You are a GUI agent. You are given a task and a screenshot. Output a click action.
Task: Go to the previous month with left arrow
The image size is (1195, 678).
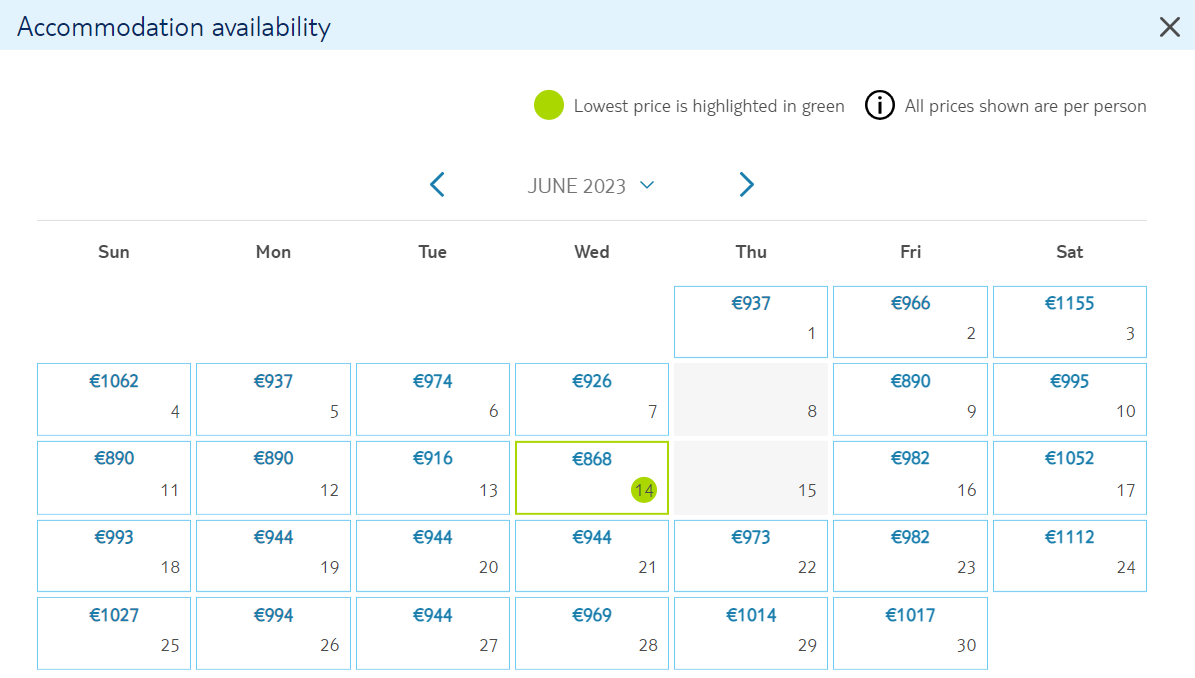[437, 184]
